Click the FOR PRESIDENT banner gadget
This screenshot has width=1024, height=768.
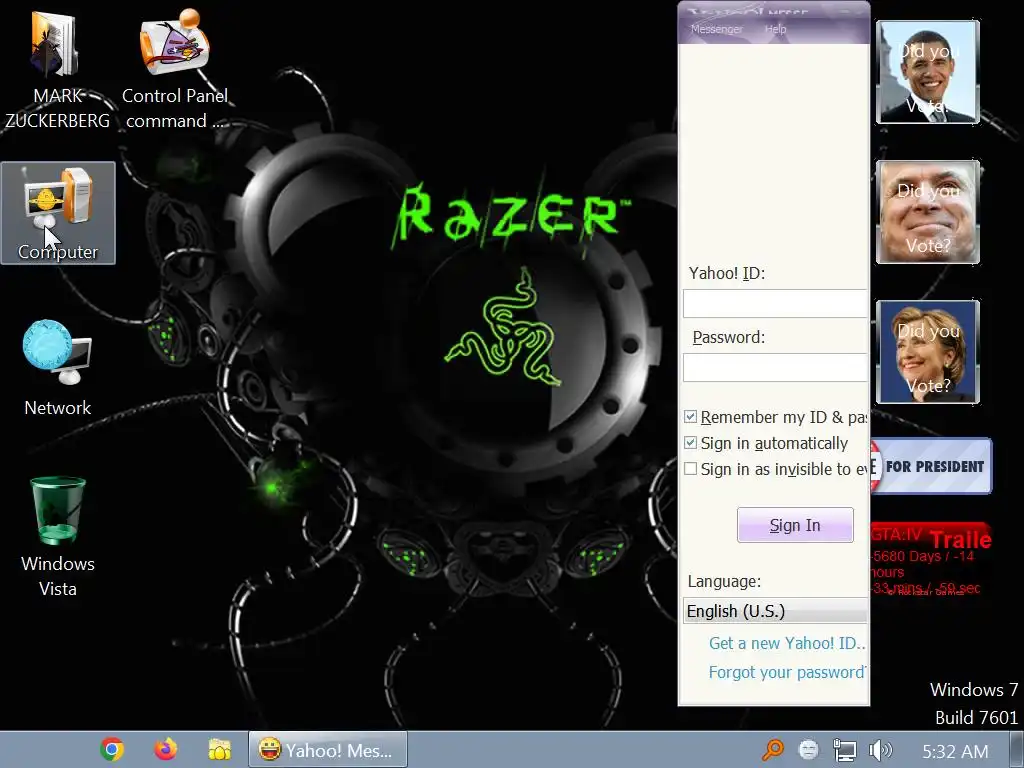pyautogui.click(x=931, y=466)
